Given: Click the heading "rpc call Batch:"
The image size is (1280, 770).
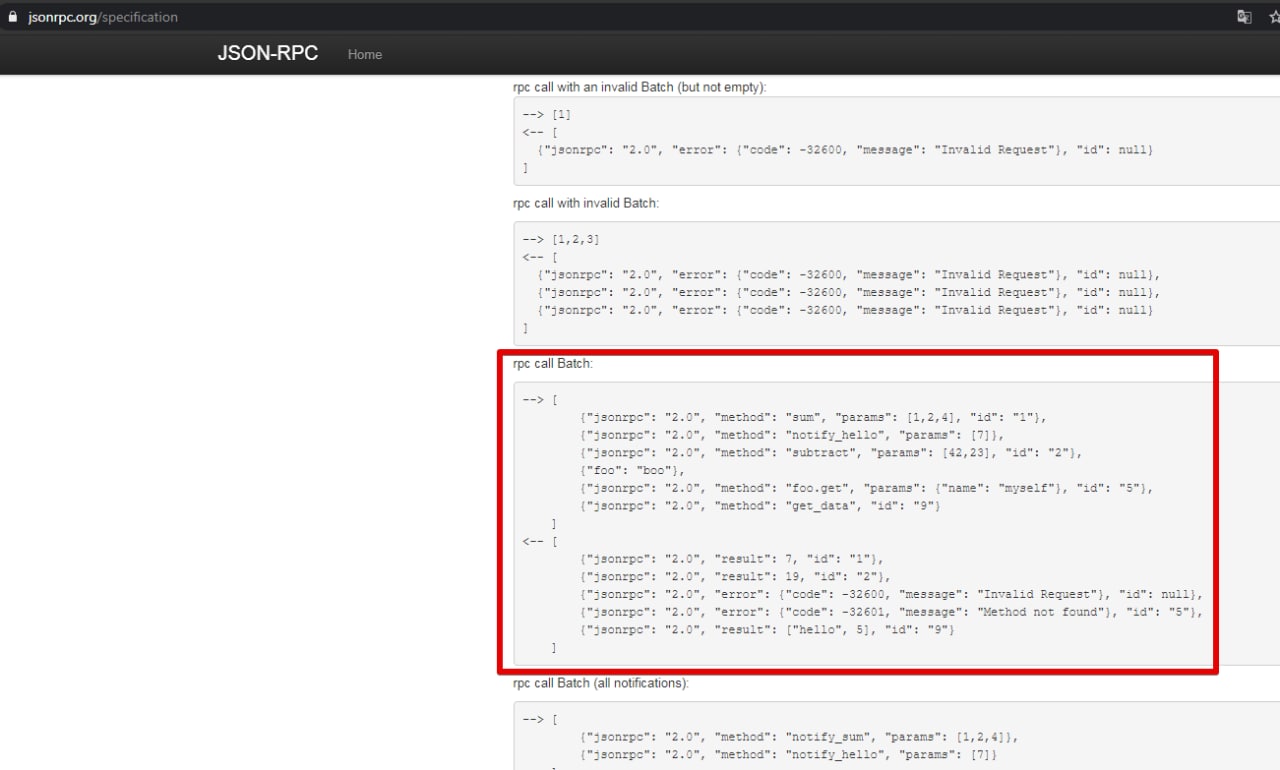Looking at the screenshot, I should (x=553, y=364).
